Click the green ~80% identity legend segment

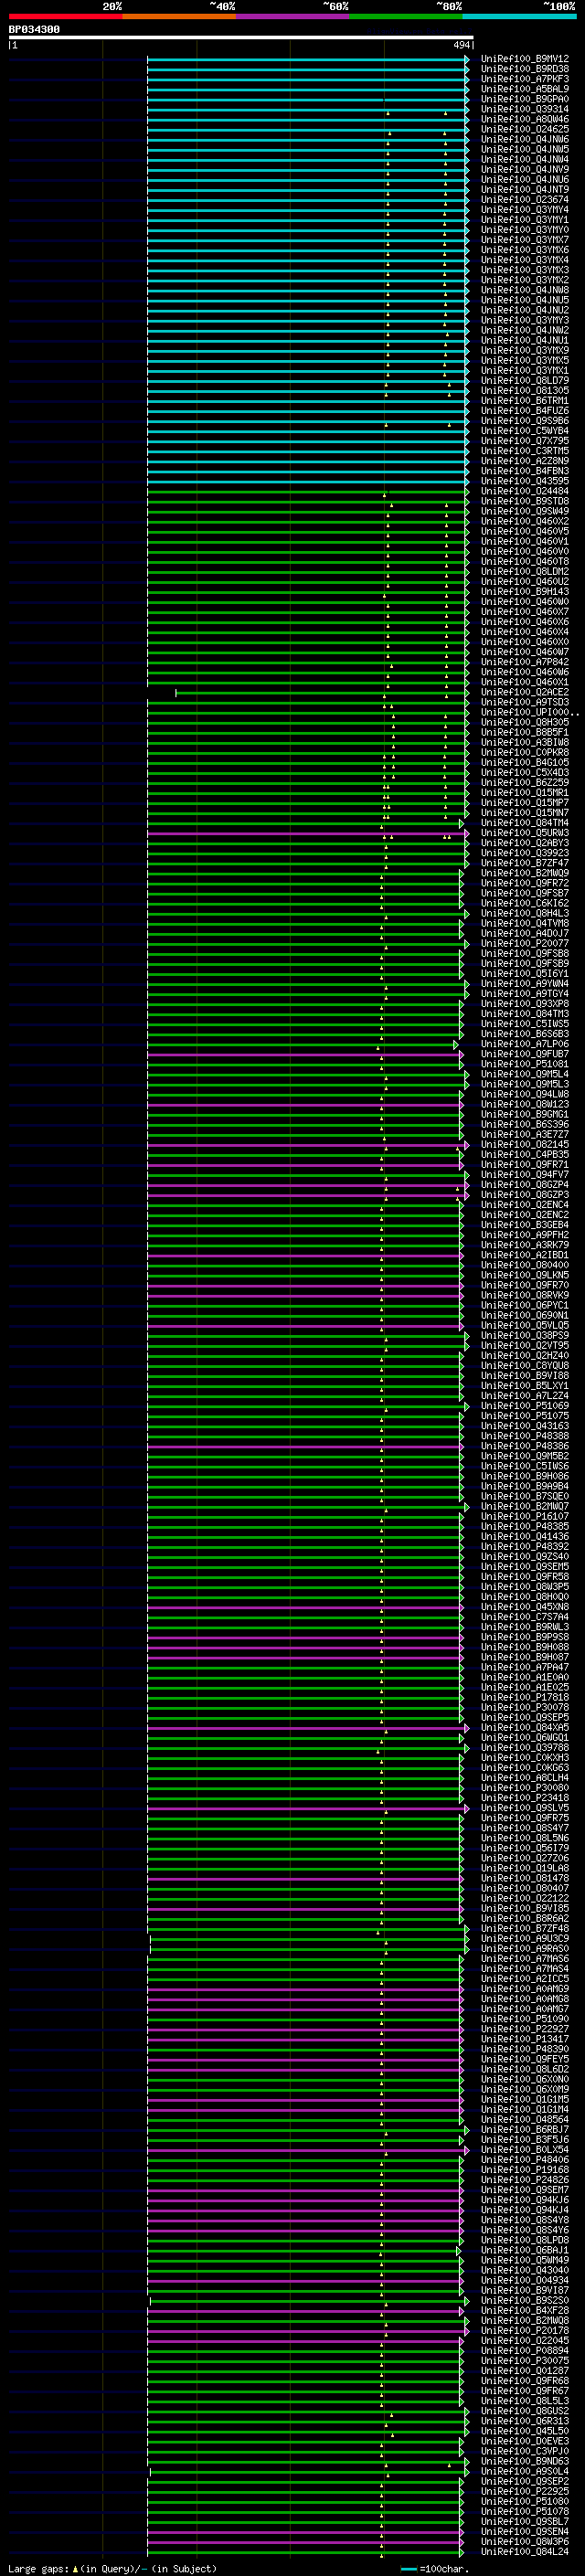[x=406, y=16]
